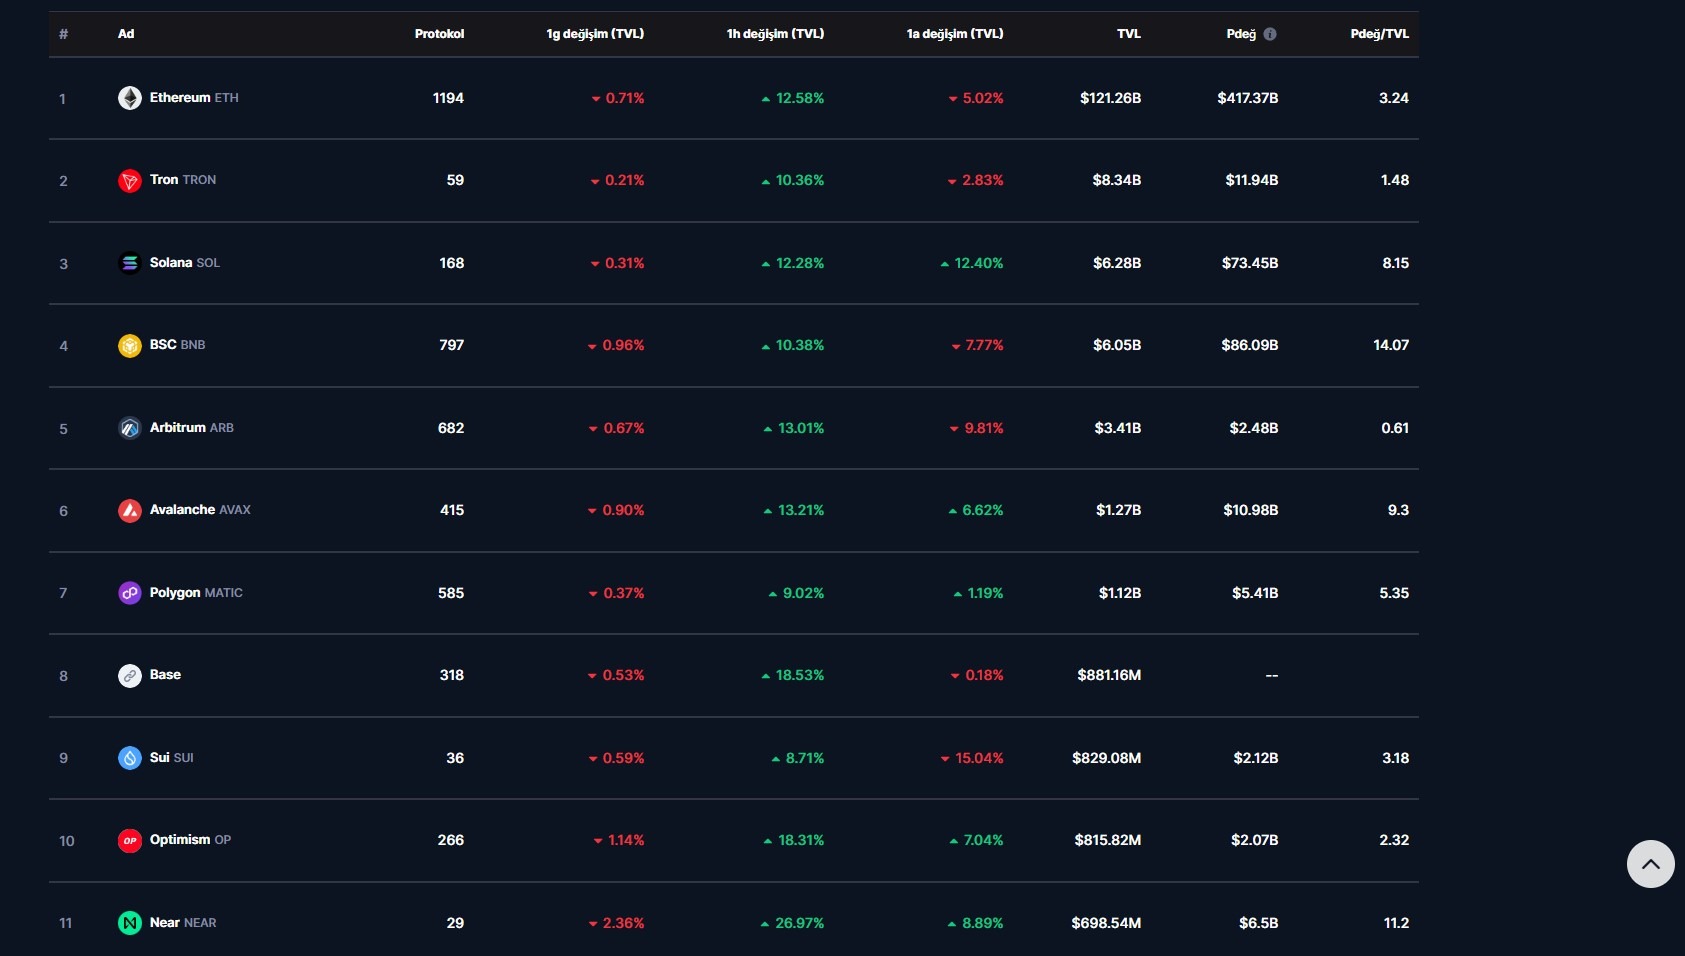Sort by the # rank column header
1685x956 pixels.
pos(63,34)
